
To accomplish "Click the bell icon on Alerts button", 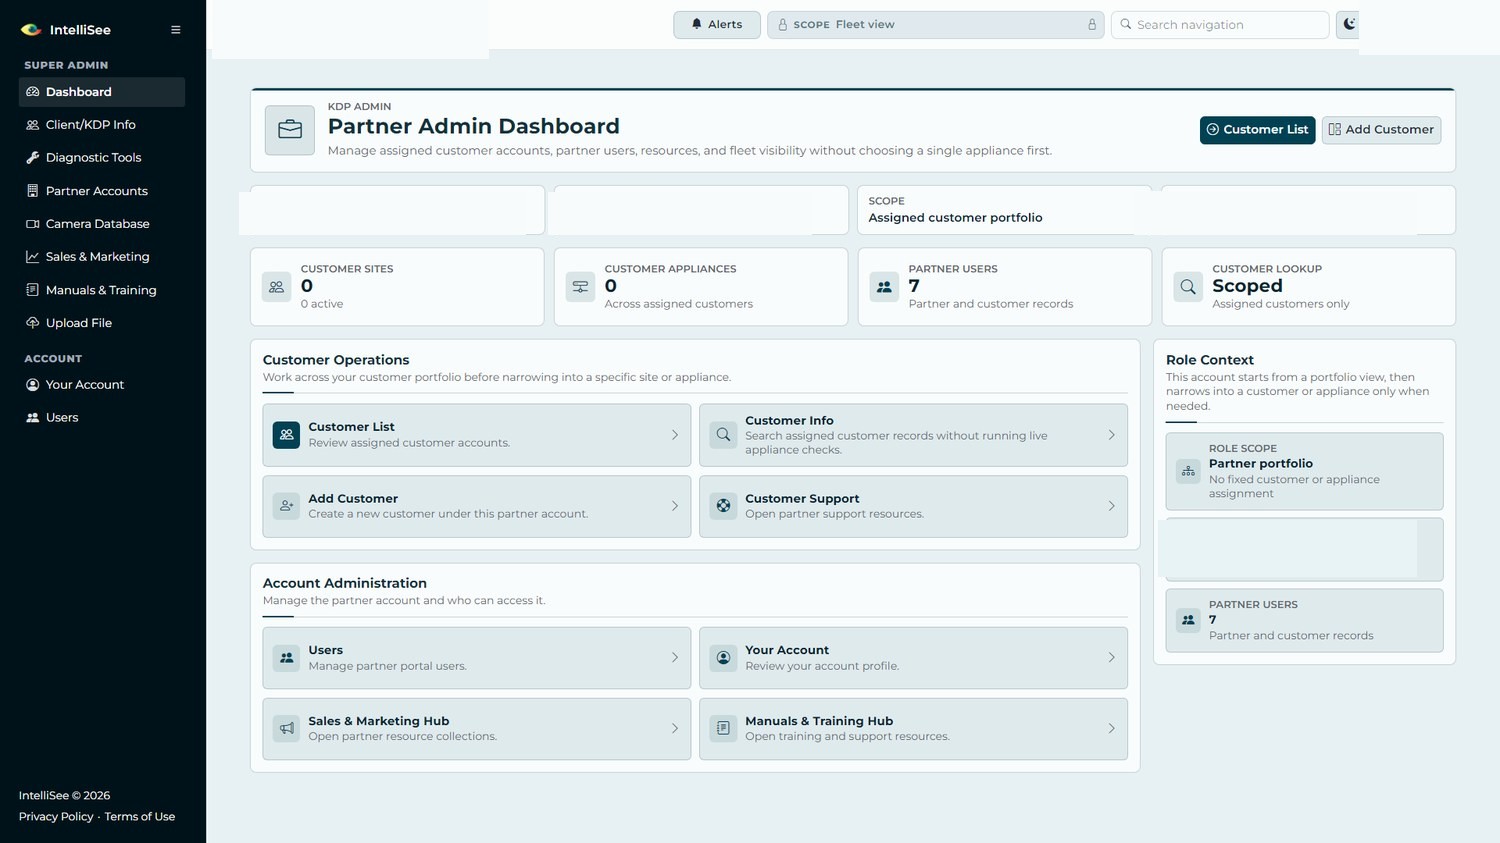I will tap(697, 24).
